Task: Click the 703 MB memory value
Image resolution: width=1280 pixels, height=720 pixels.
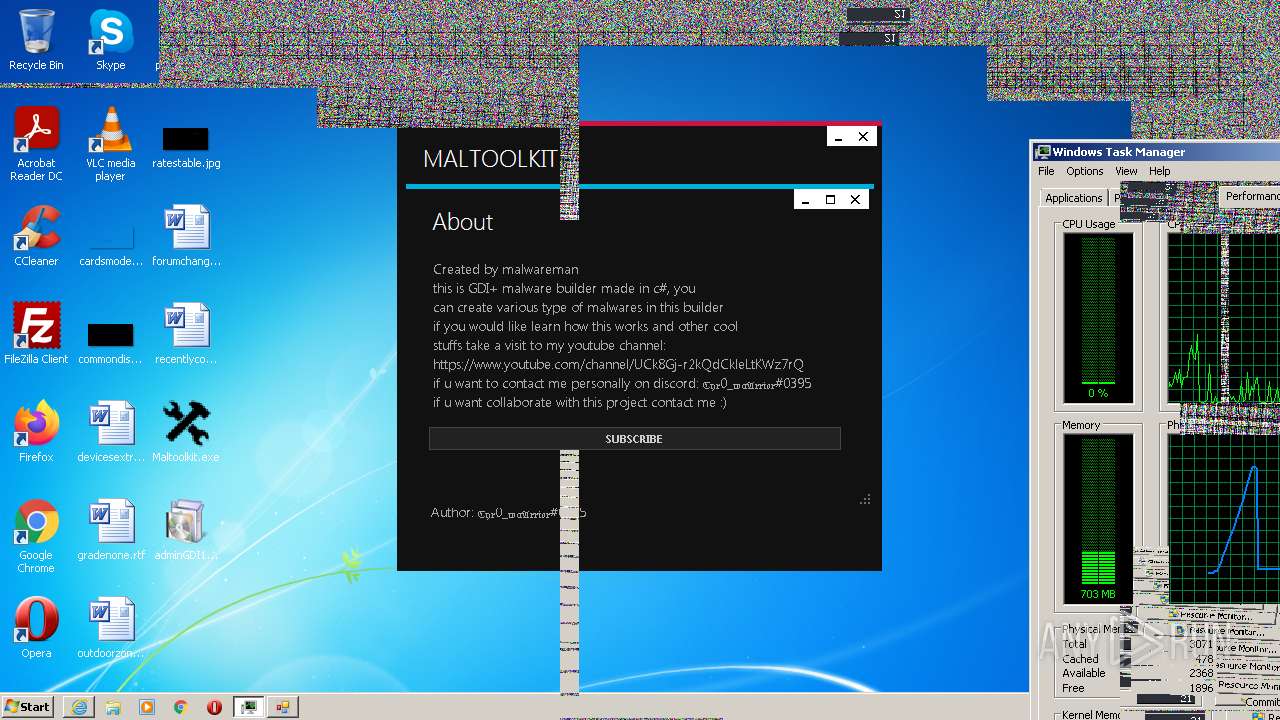Action: point(1098,594)
